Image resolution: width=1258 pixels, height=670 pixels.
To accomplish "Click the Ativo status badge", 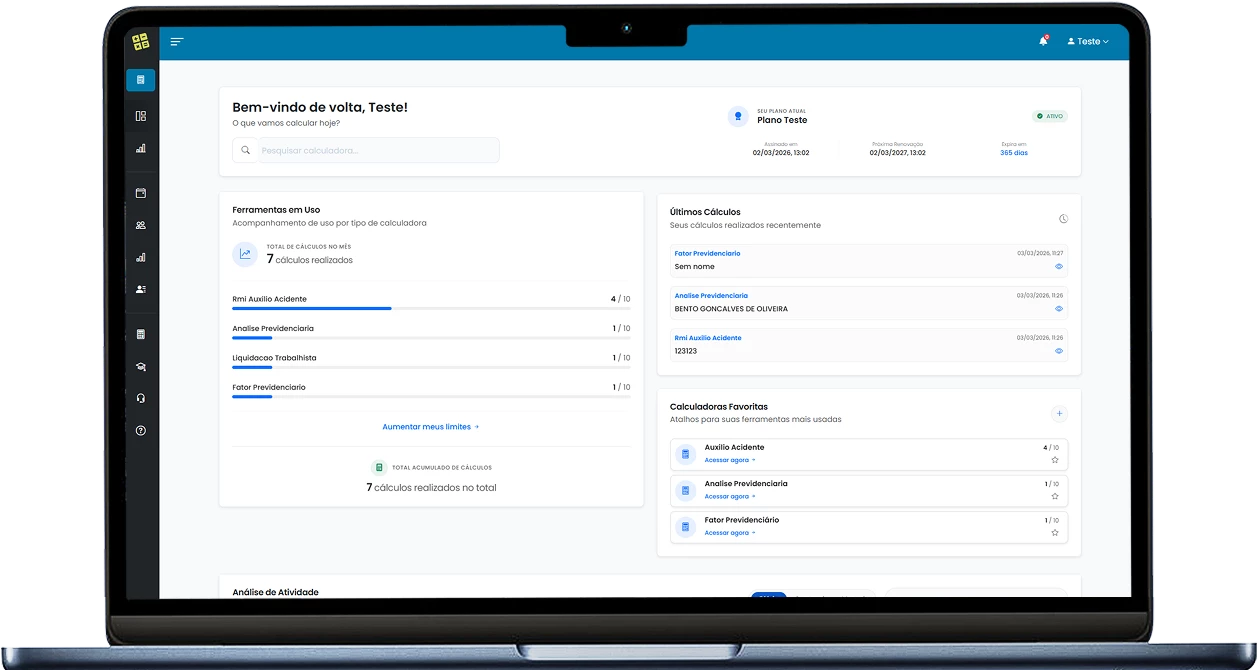I will pos(1050,116).
